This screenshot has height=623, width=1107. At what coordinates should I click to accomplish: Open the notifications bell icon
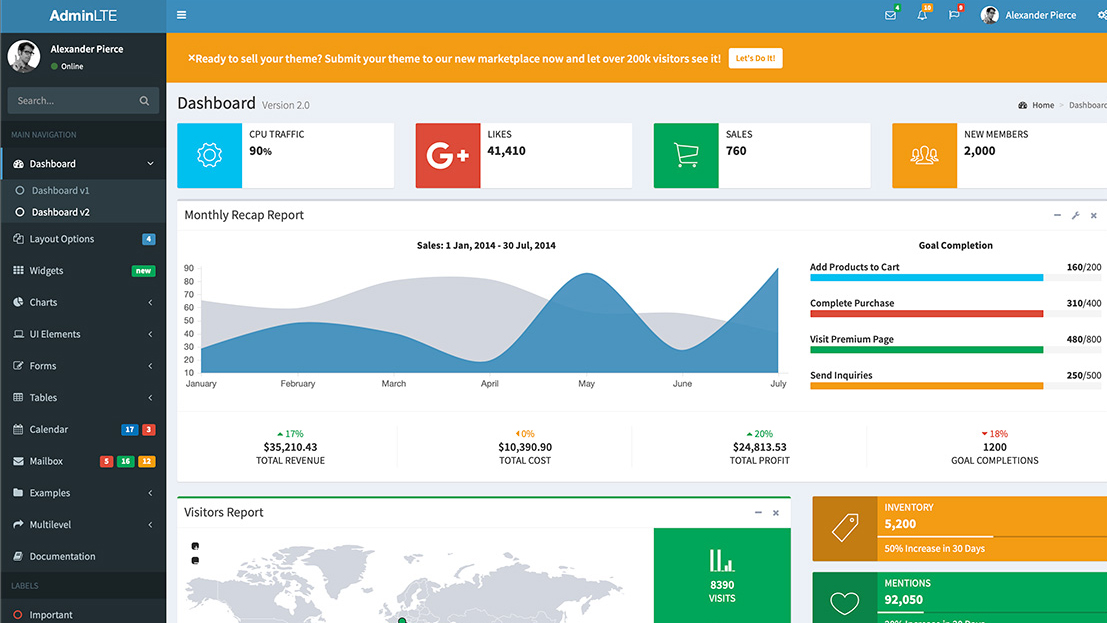pyautogui.click(x=922, y=15)
